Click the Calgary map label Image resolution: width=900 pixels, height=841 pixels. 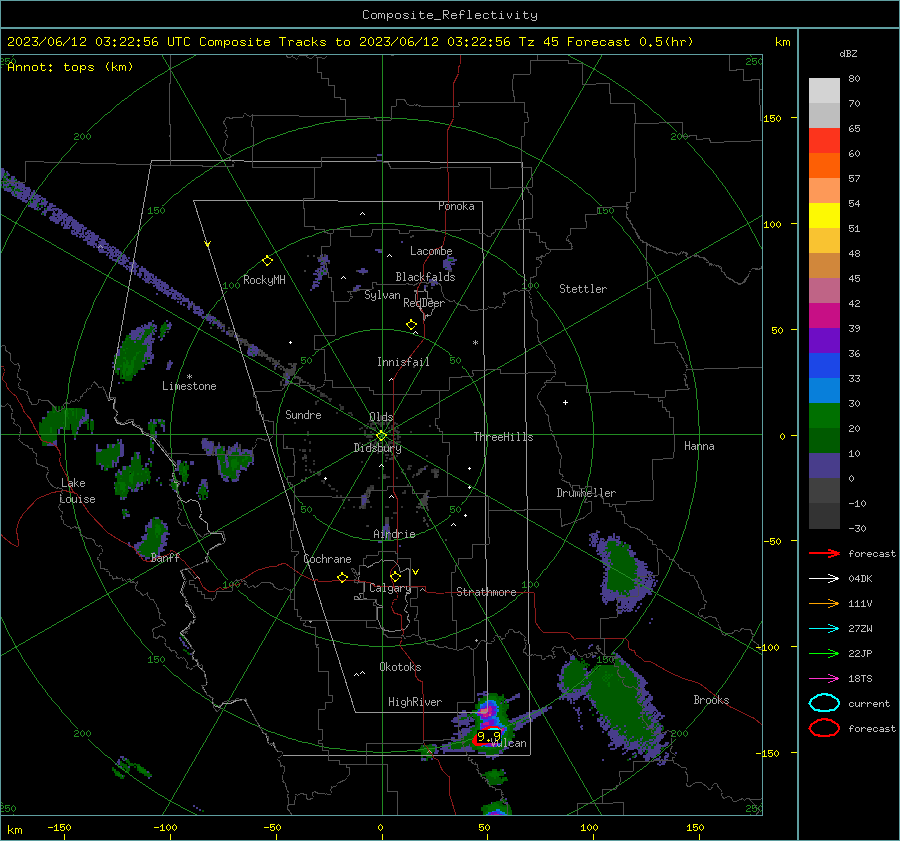390,588
